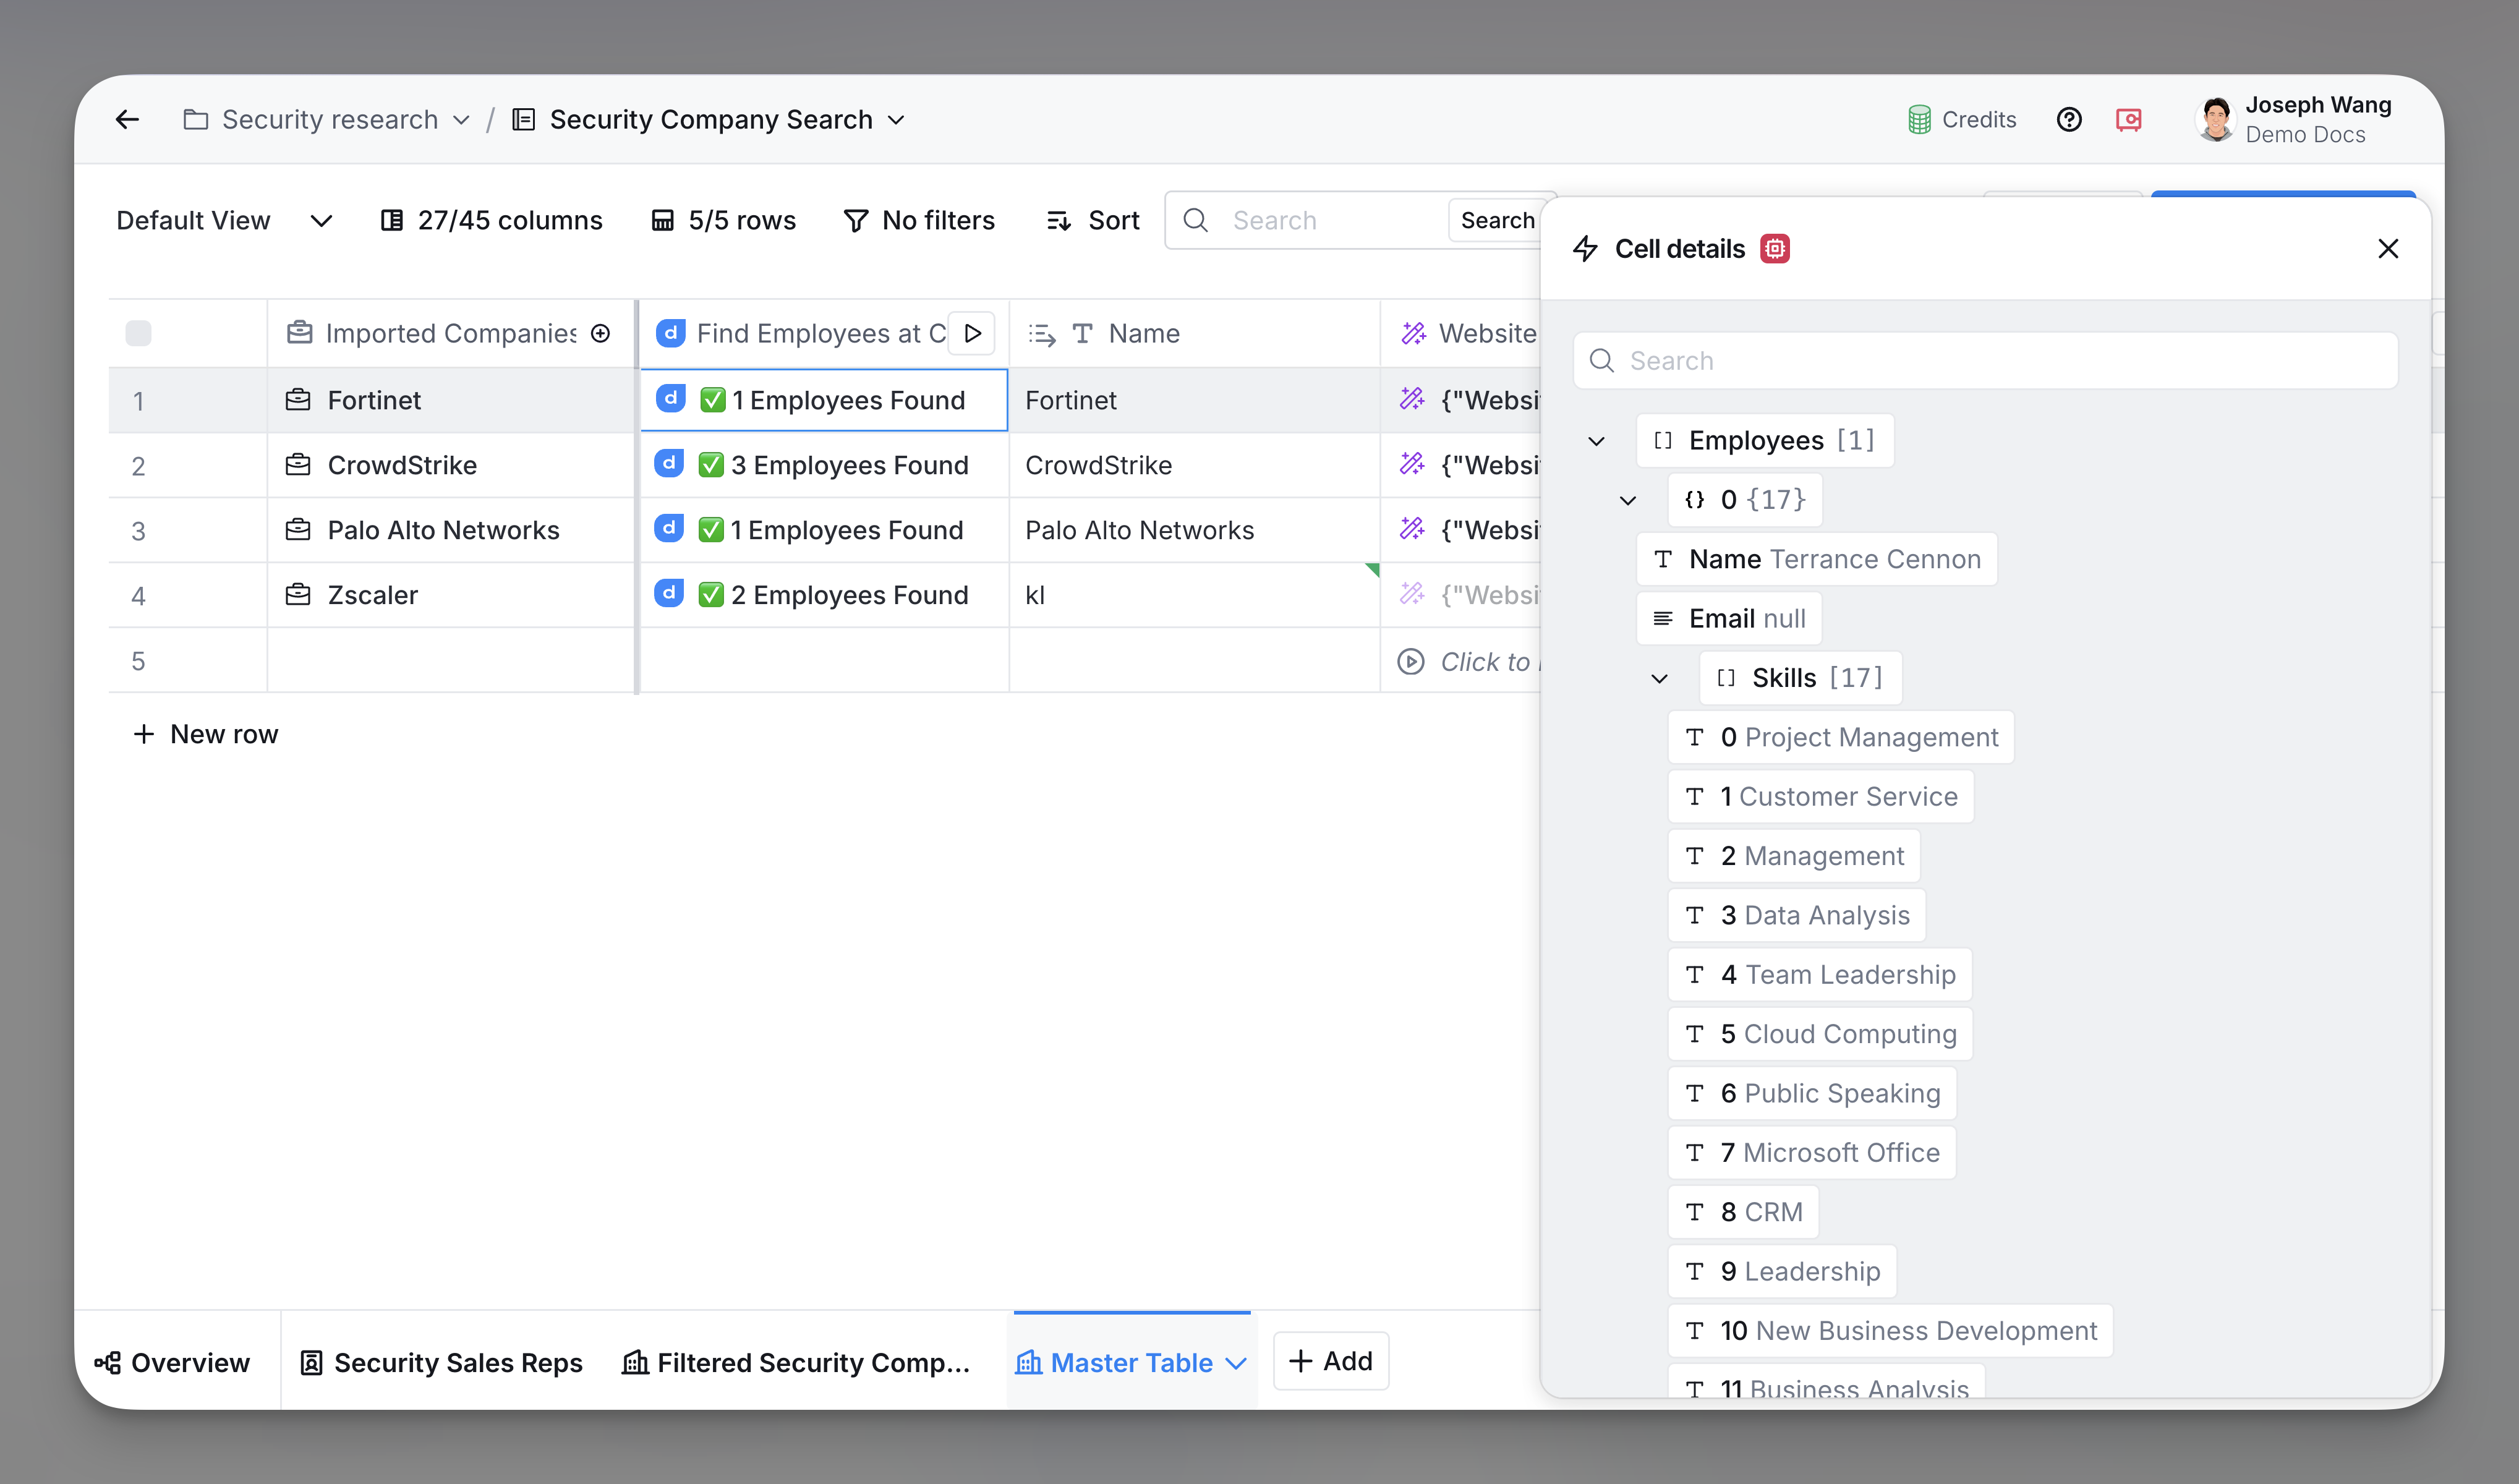Open the No filters option
2519x1484 pixels.
(x=919, y=220)
